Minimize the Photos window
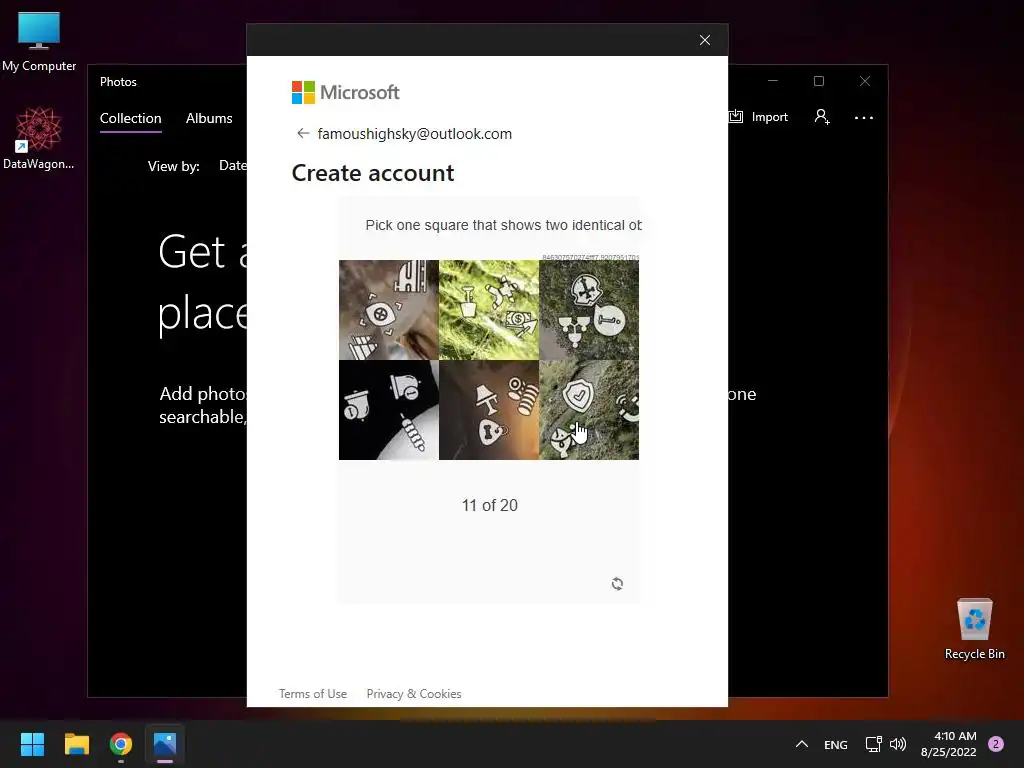1024x768 pixels. 773,81
